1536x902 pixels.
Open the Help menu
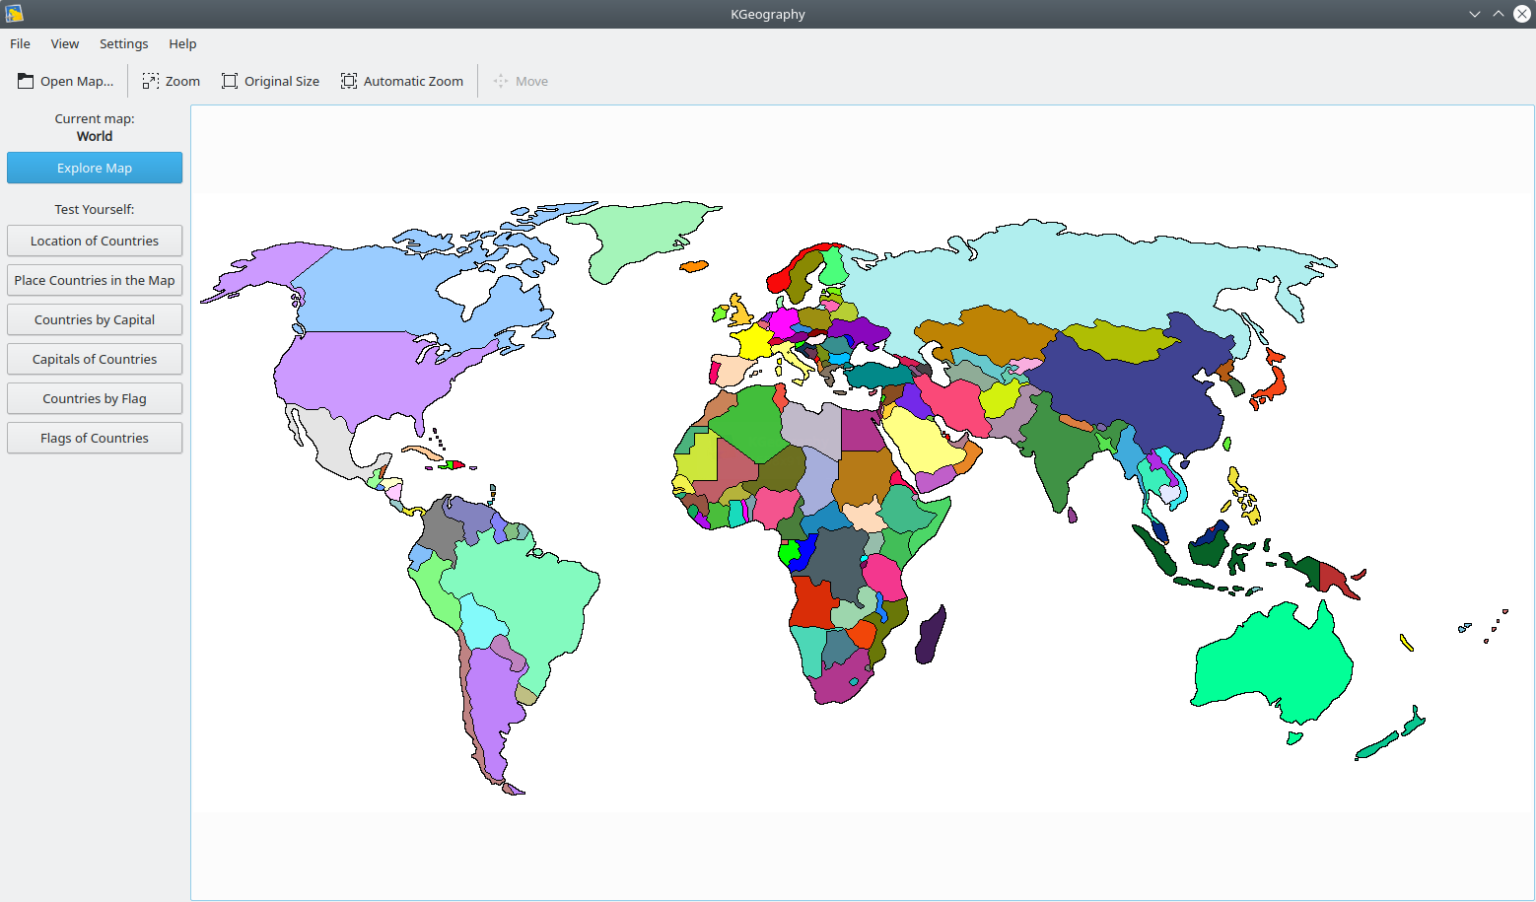tap(182, 44)
